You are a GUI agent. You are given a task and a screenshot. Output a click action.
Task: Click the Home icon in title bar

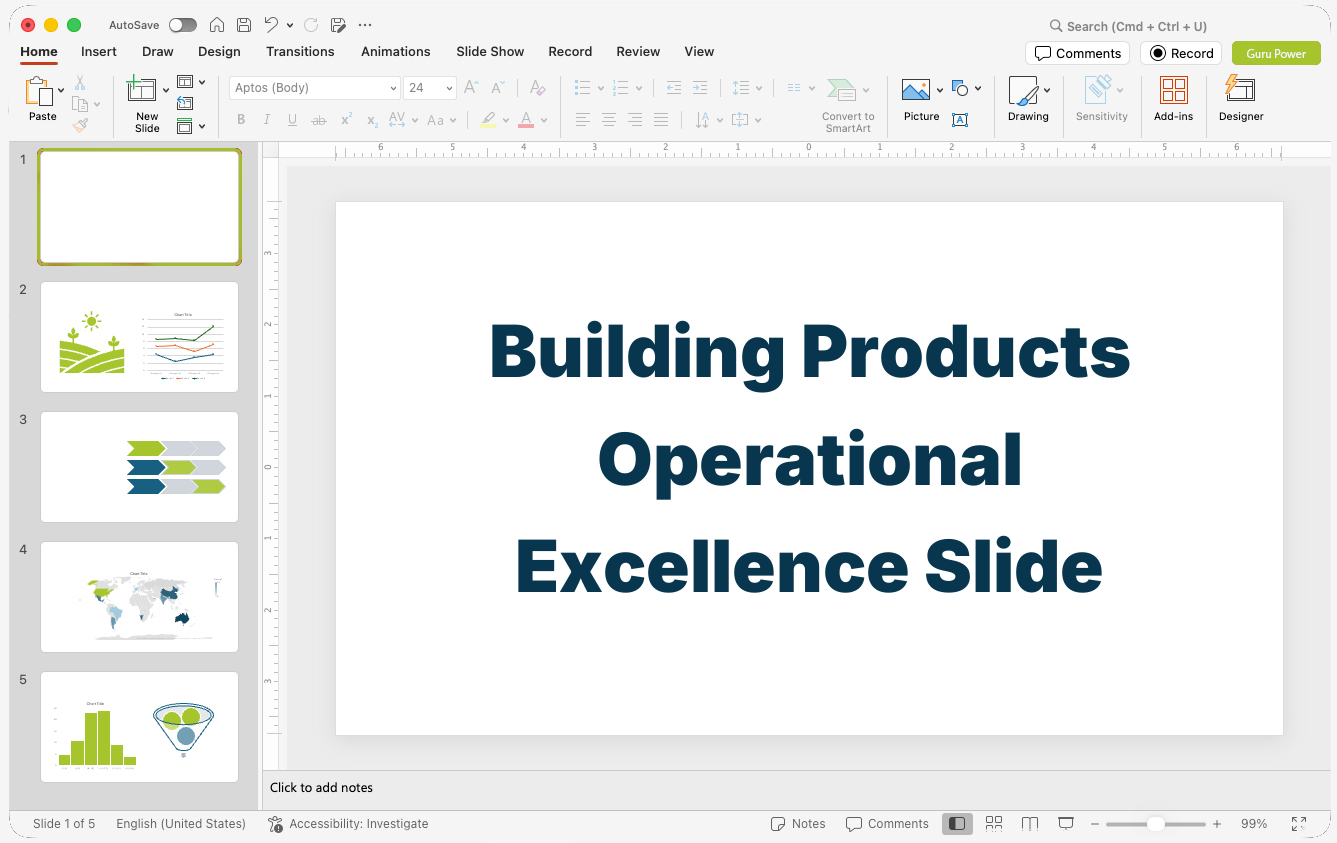point(216,25)
